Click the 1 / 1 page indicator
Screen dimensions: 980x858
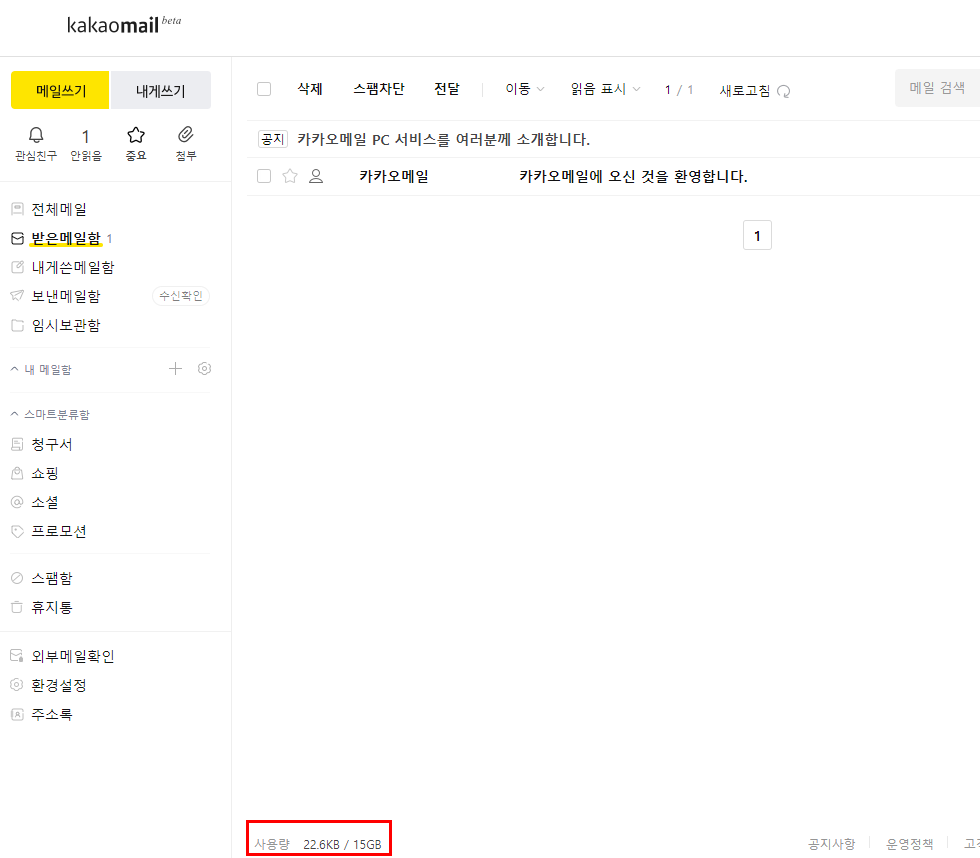click(x=679, y=90)
